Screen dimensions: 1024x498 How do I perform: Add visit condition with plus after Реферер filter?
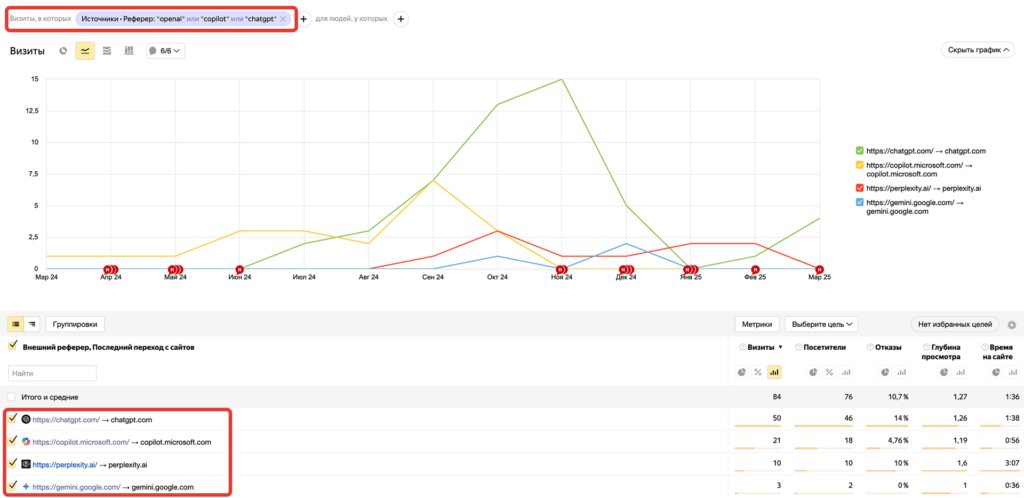tap(304, 19)
